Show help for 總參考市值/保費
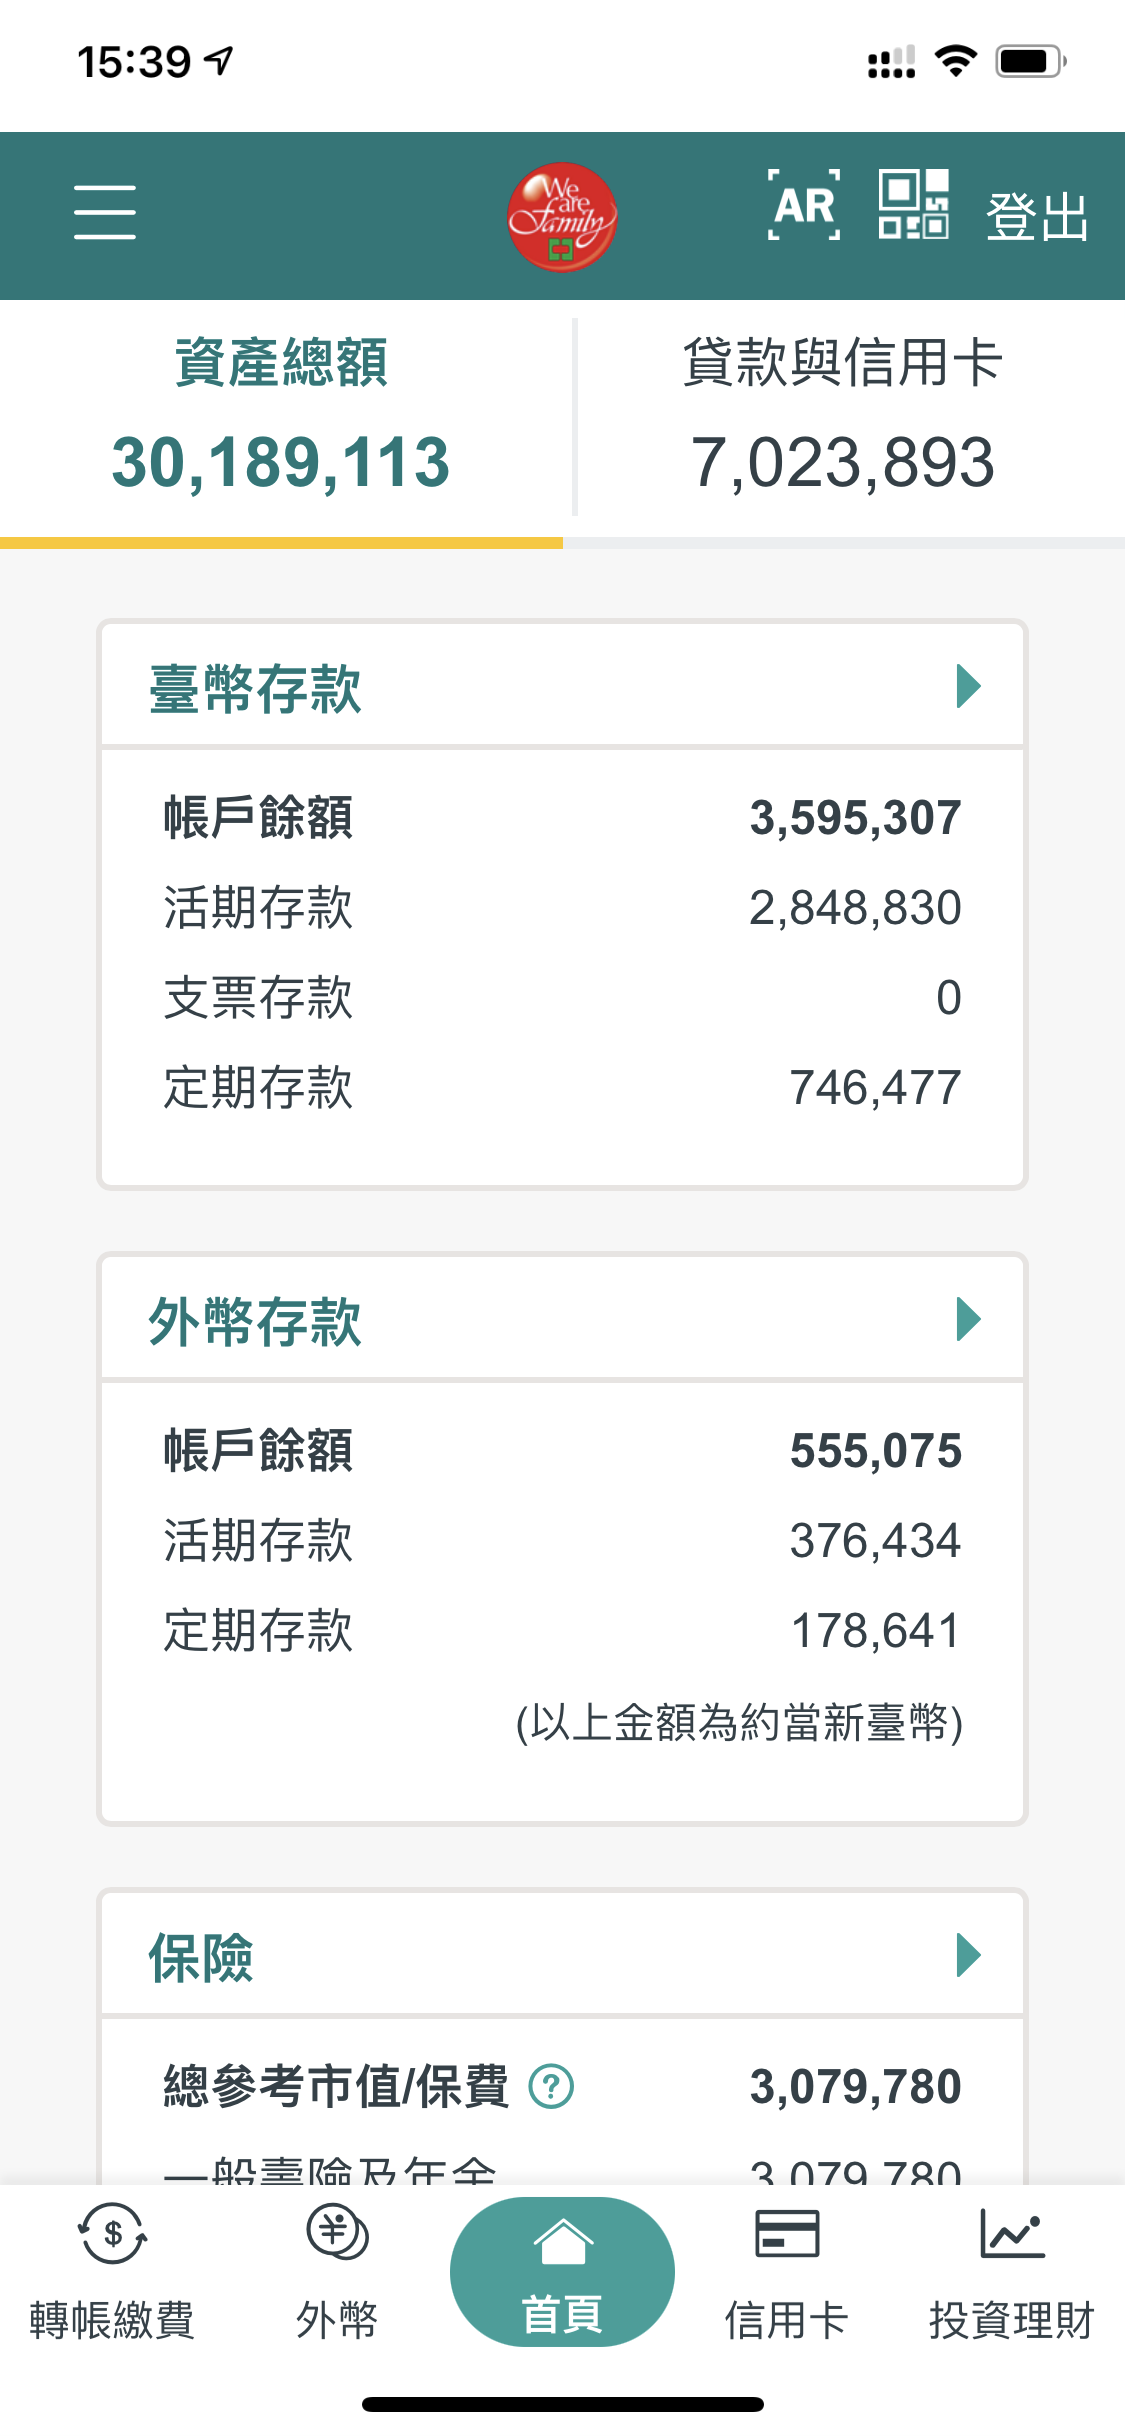The width and height of the screenshot is (1125, 2436). [x=551, y=2087]
